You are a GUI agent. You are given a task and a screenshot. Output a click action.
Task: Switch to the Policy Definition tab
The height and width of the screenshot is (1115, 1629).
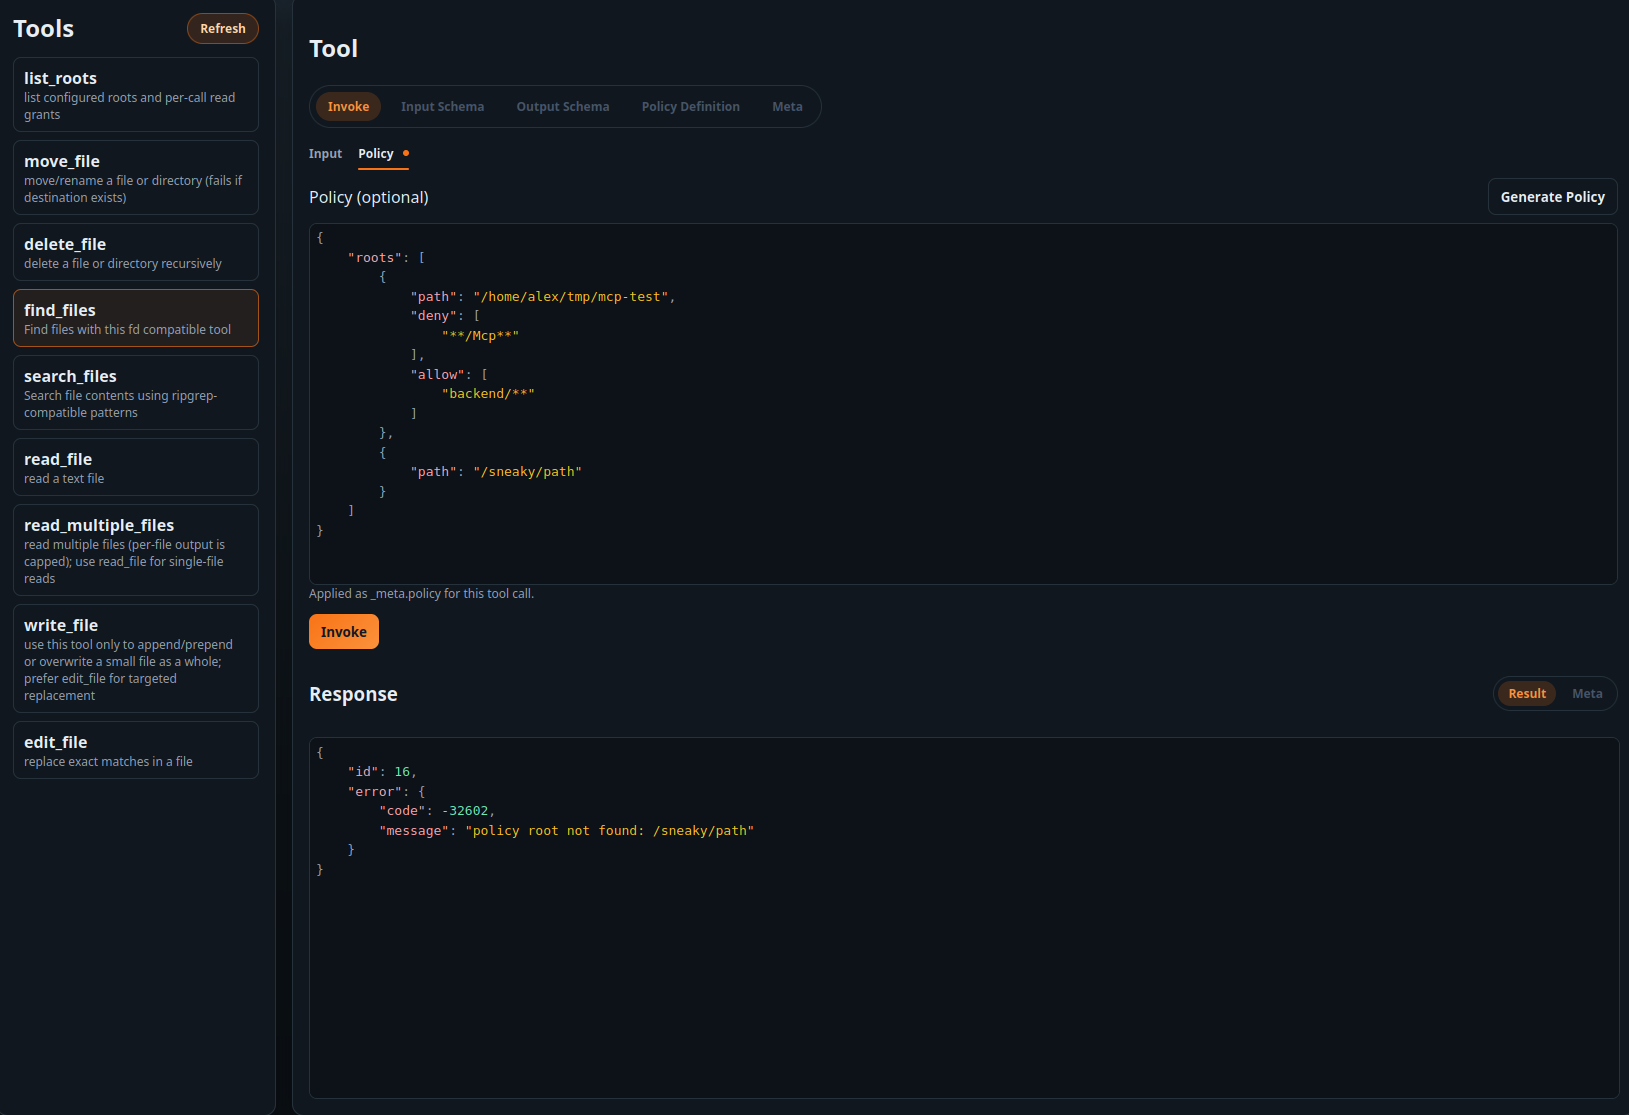[690, 106]
